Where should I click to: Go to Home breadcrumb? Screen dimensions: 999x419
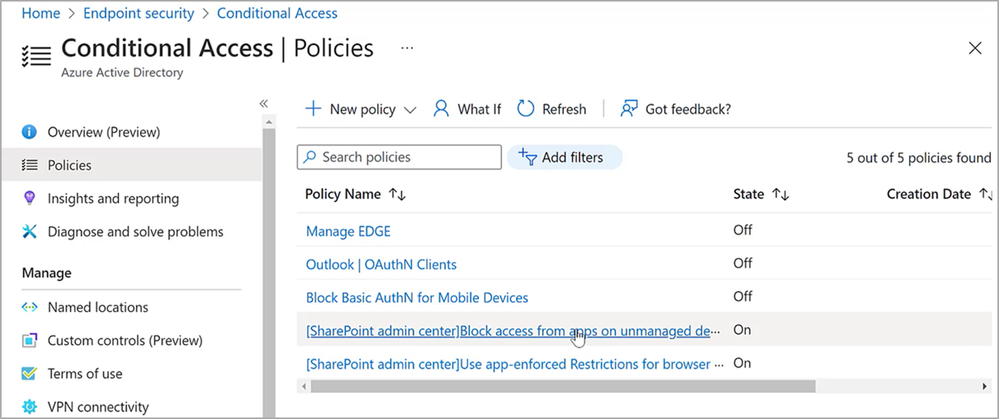[41, 13]
